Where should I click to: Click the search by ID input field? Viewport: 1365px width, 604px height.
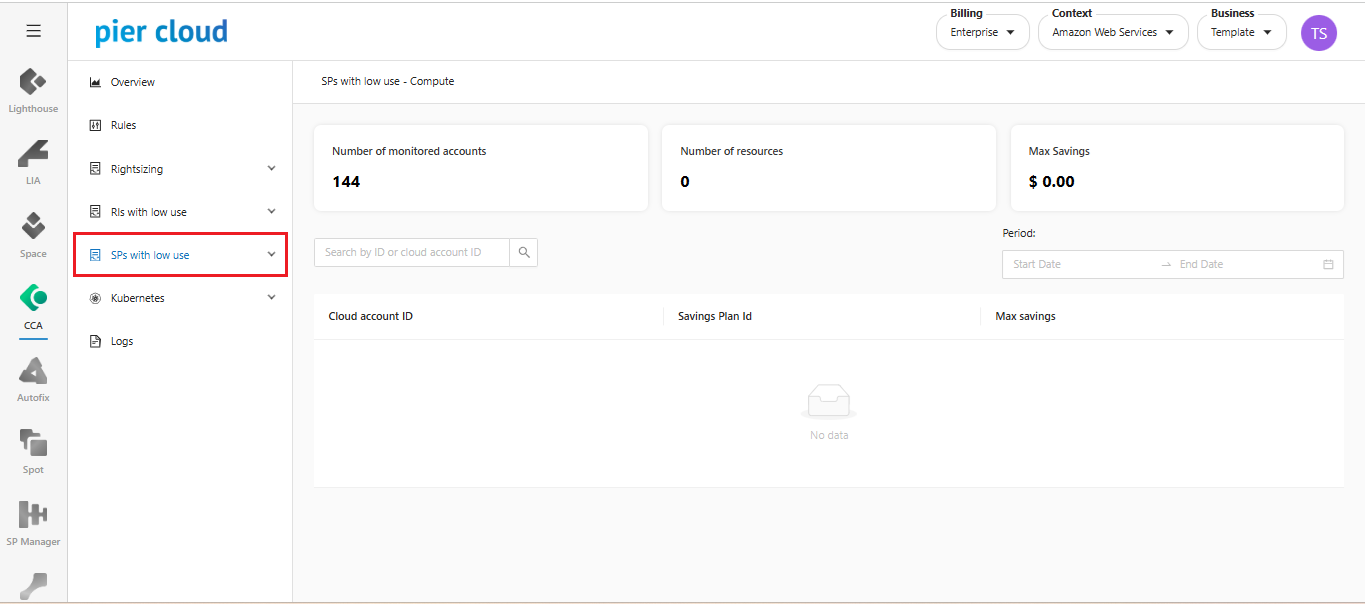(411, 253)
